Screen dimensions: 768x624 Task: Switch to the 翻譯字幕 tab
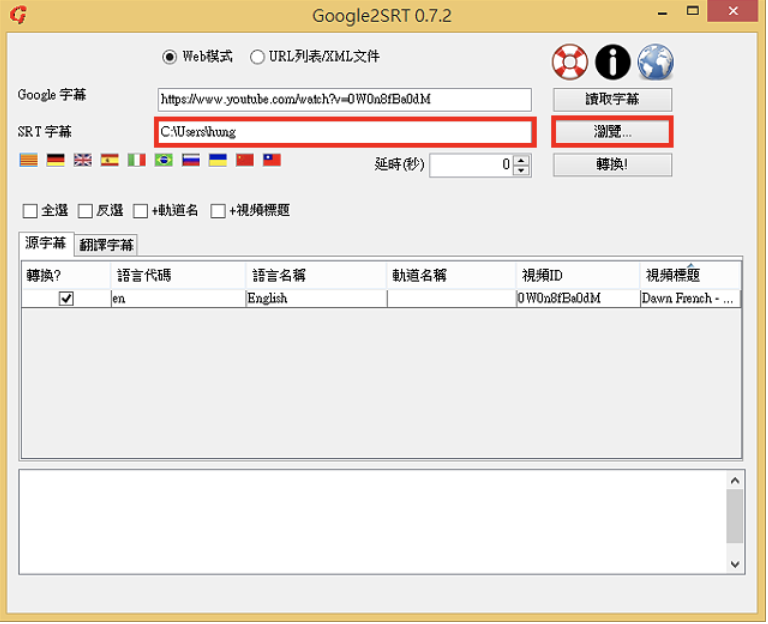[x=106, y=245]
